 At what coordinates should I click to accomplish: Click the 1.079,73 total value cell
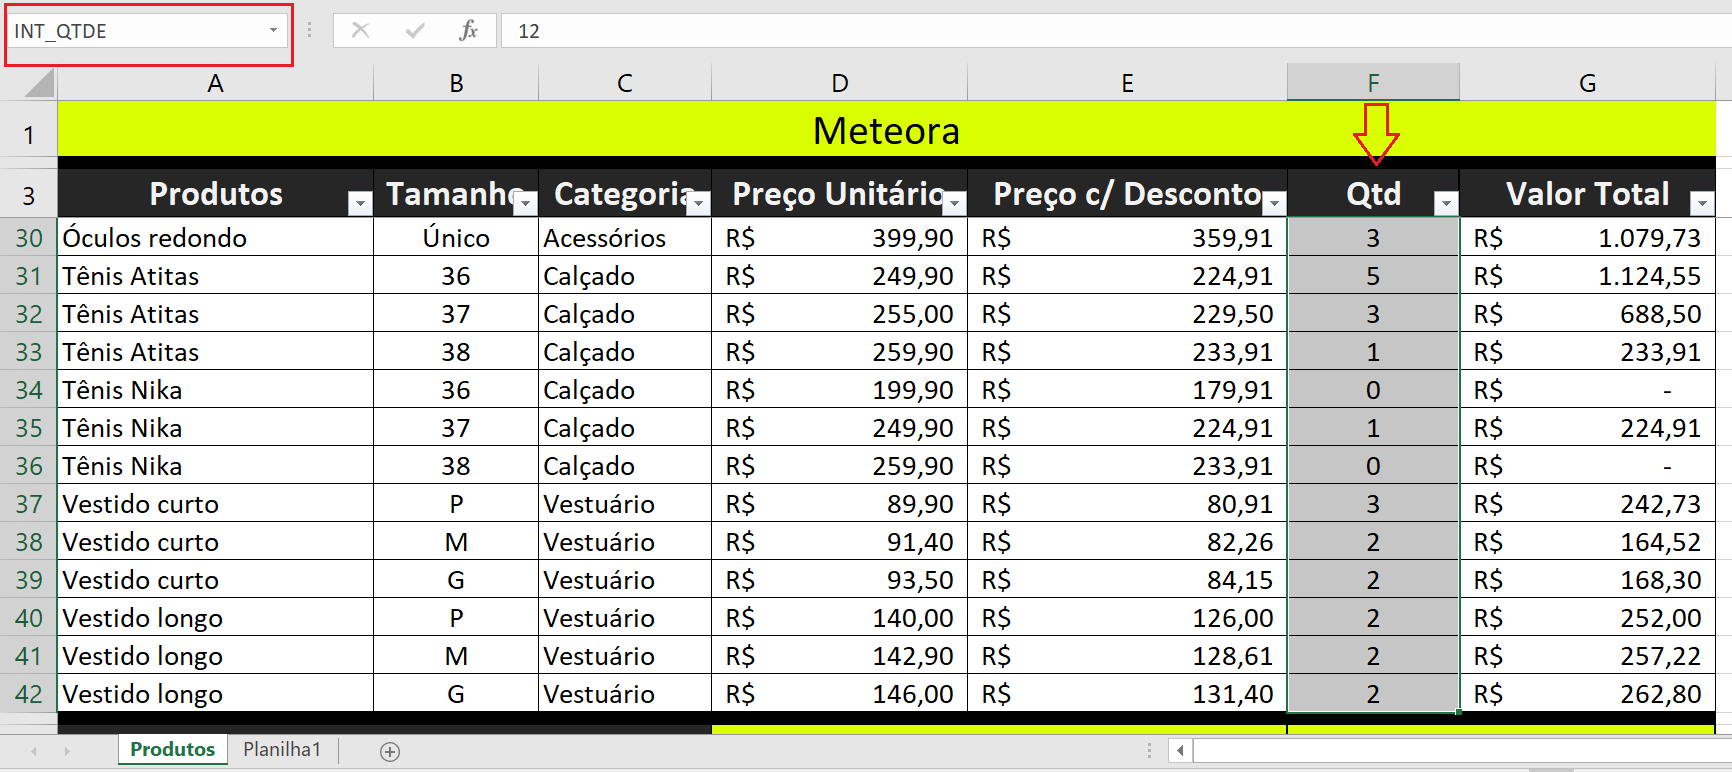tap(1587, 238)
